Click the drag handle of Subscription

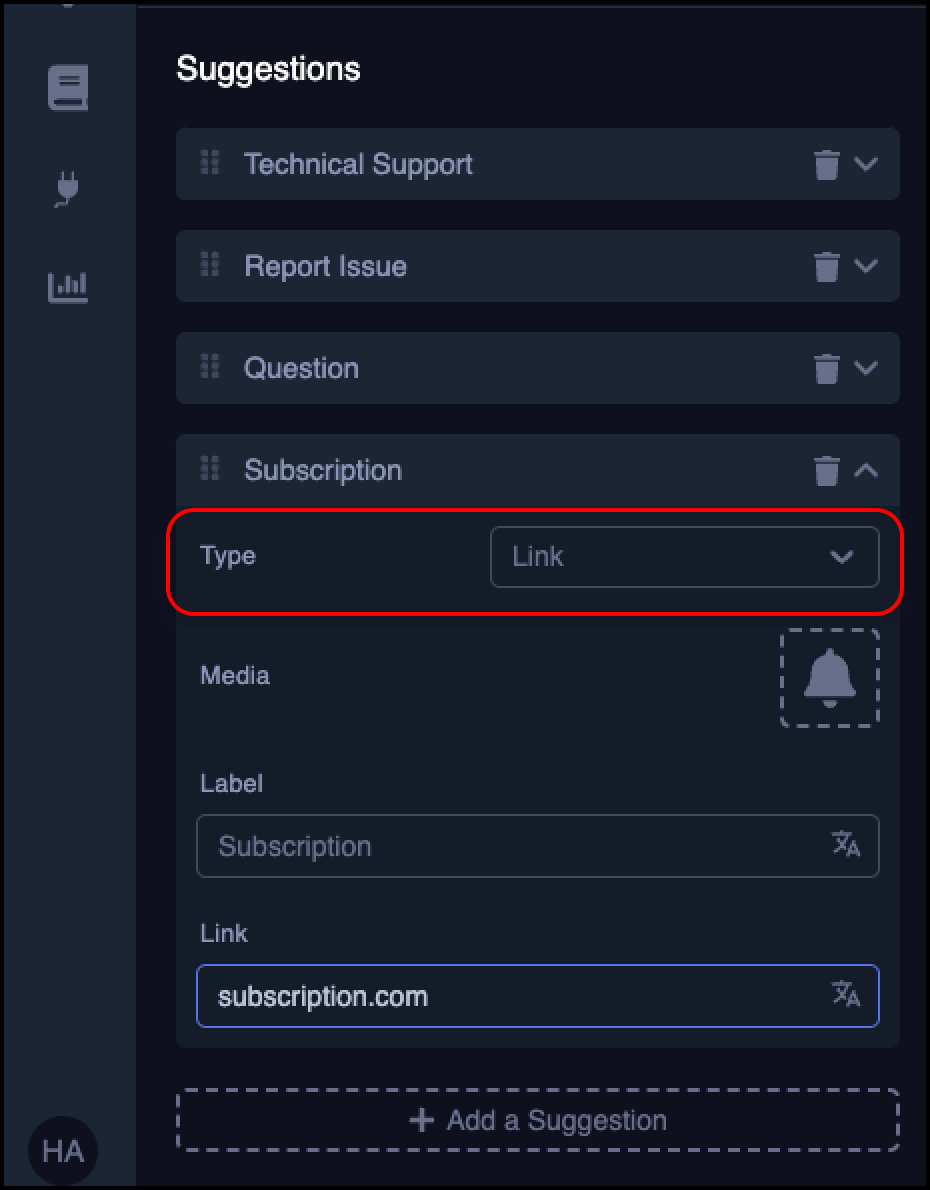210,470
